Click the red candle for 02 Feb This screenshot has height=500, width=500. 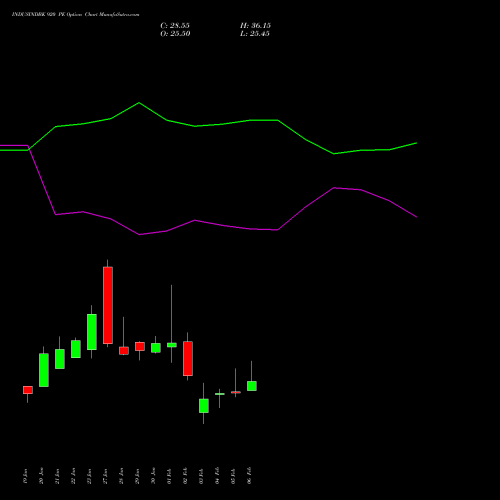click(188, 359)
